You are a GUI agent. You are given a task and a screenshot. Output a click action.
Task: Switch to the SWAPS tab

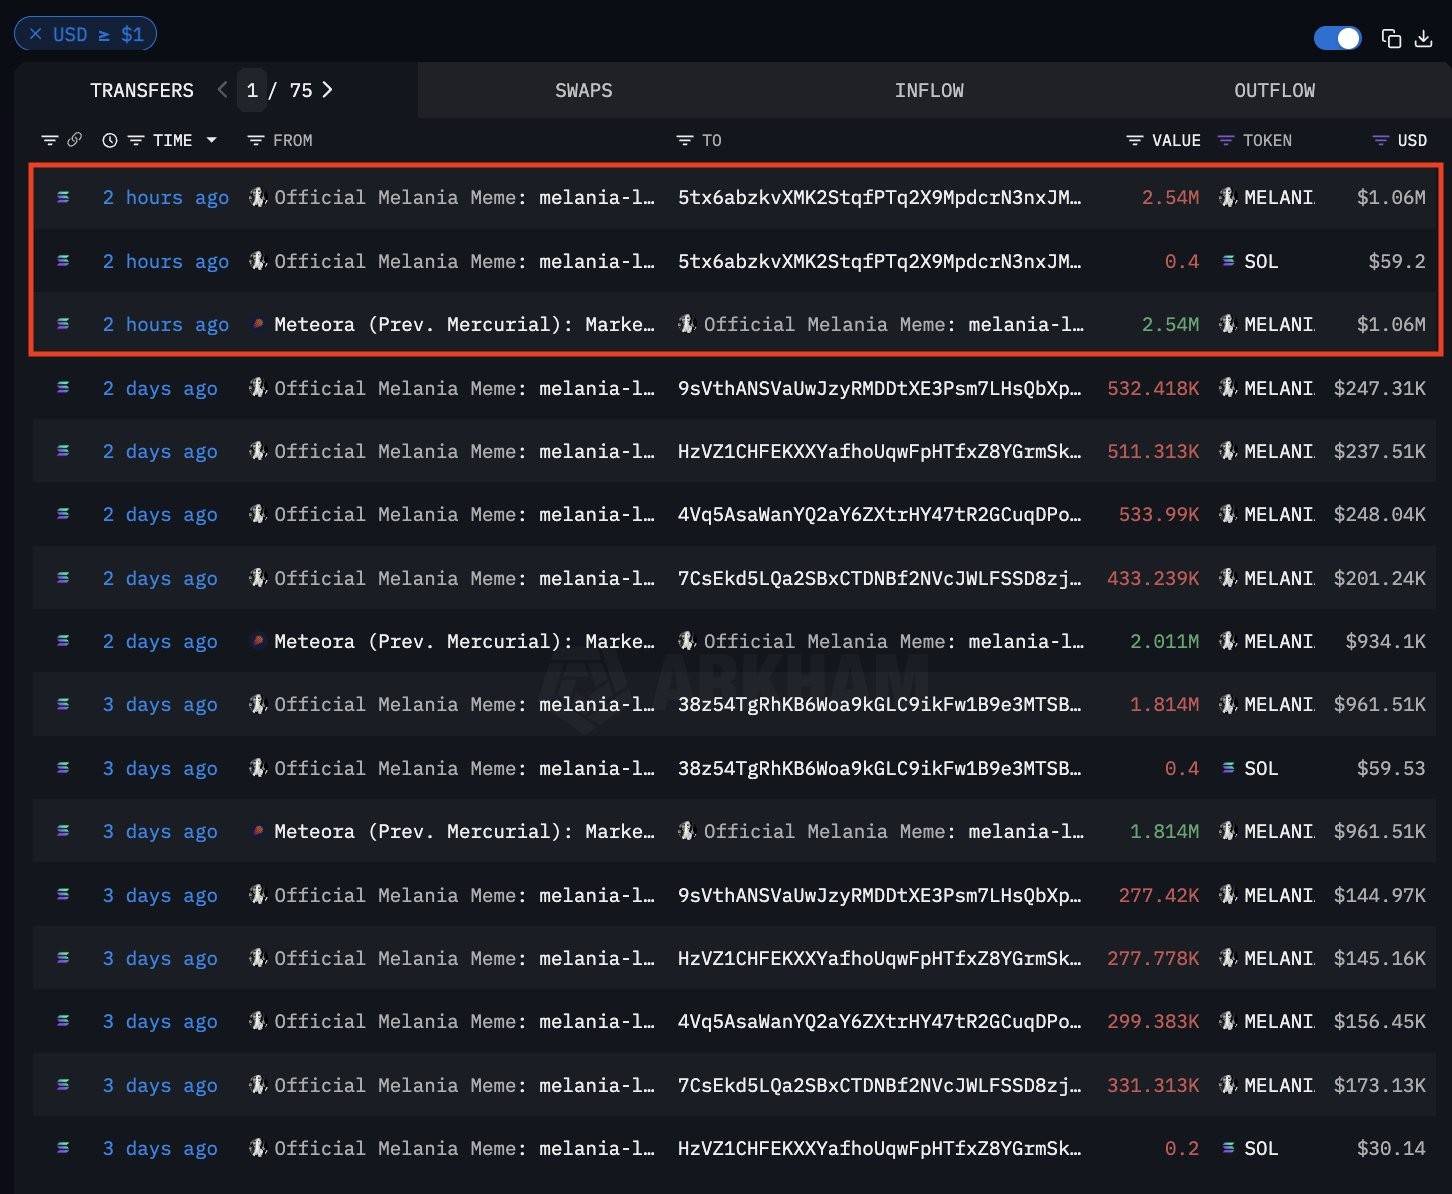click(x=584, y=90)
